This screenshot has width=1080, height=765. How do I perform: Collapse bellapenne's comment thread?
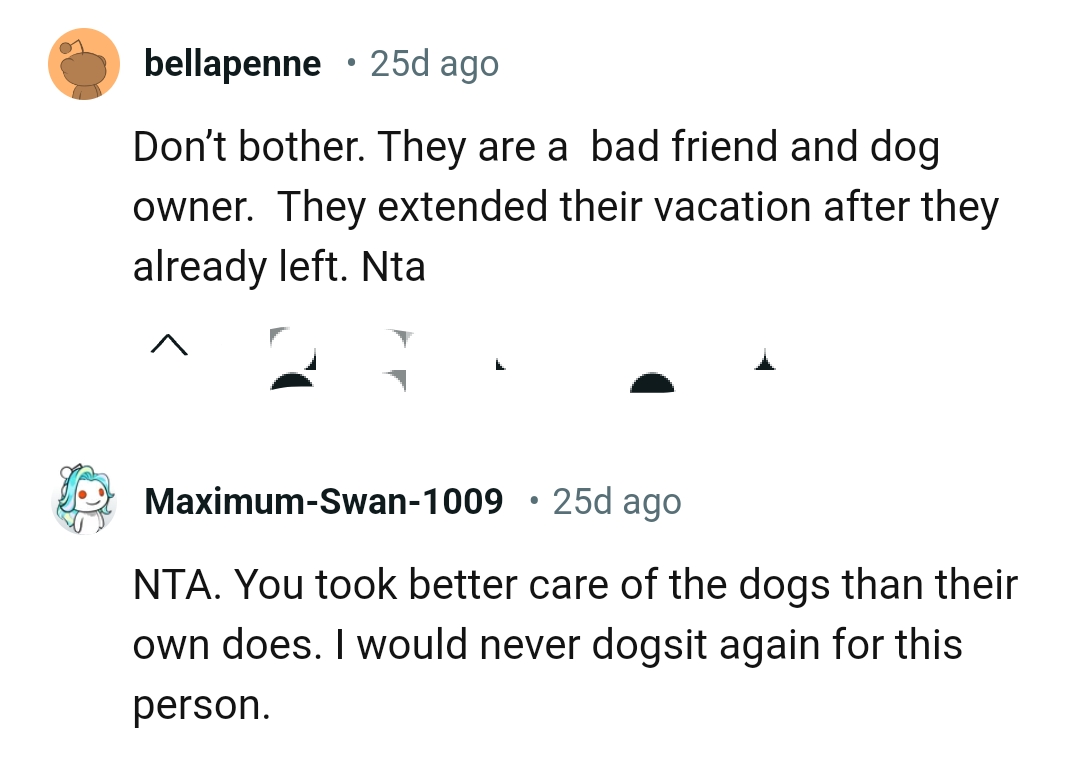pyautogui.click(x=168, y=345)
